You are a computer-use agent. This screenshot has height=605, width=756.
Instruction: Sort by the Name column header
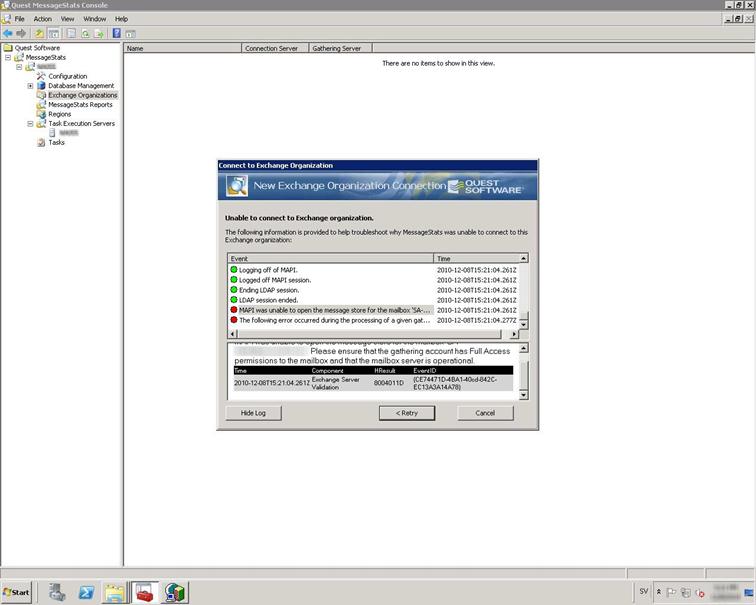[x=182, y=48]
